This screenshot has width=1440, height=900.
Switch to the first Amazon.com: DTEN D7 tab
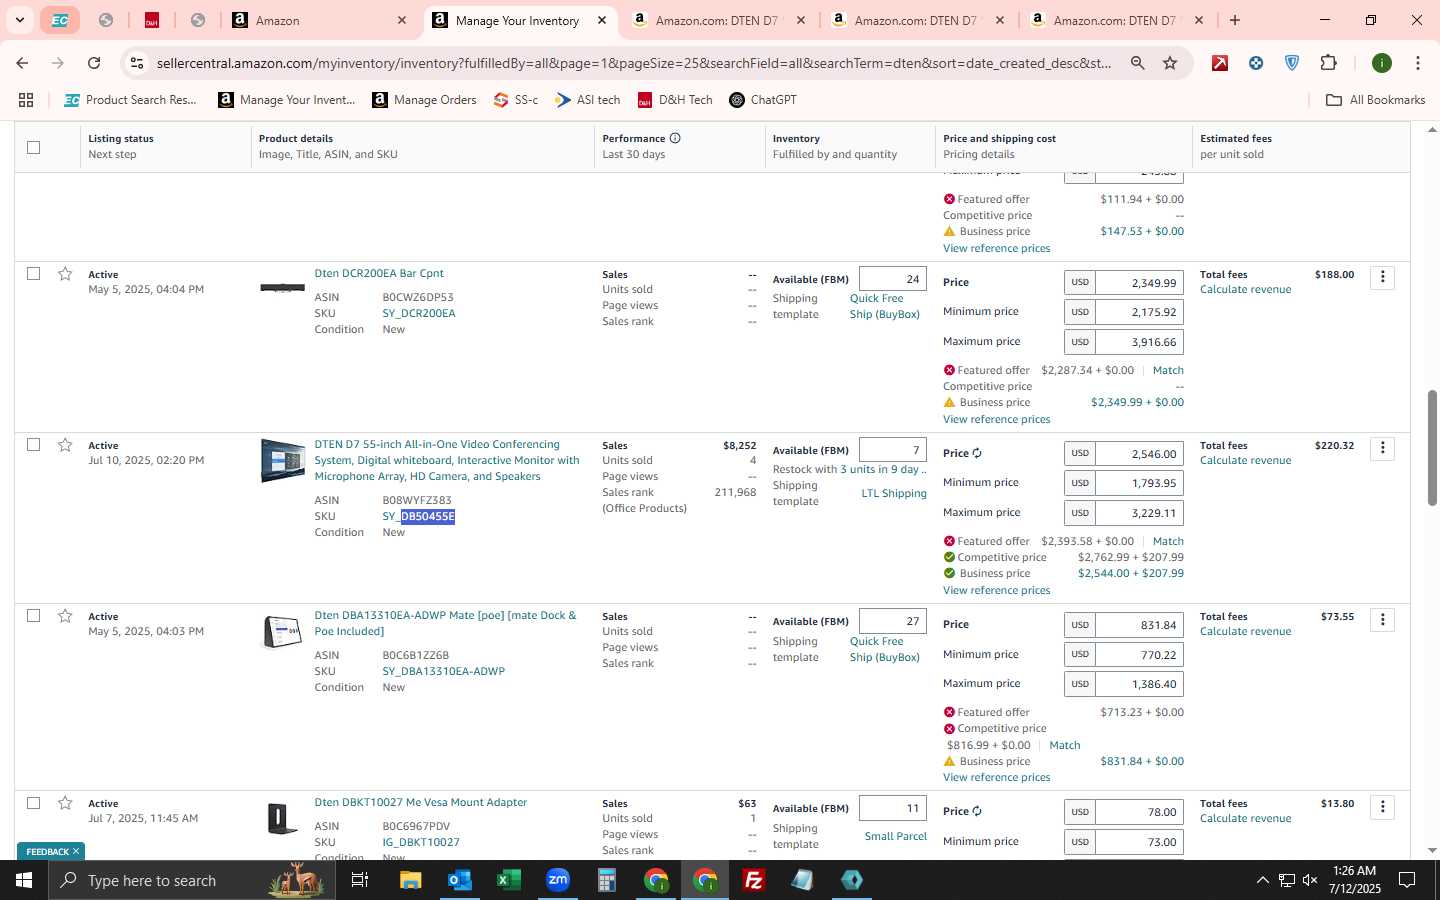pos(718,20)
